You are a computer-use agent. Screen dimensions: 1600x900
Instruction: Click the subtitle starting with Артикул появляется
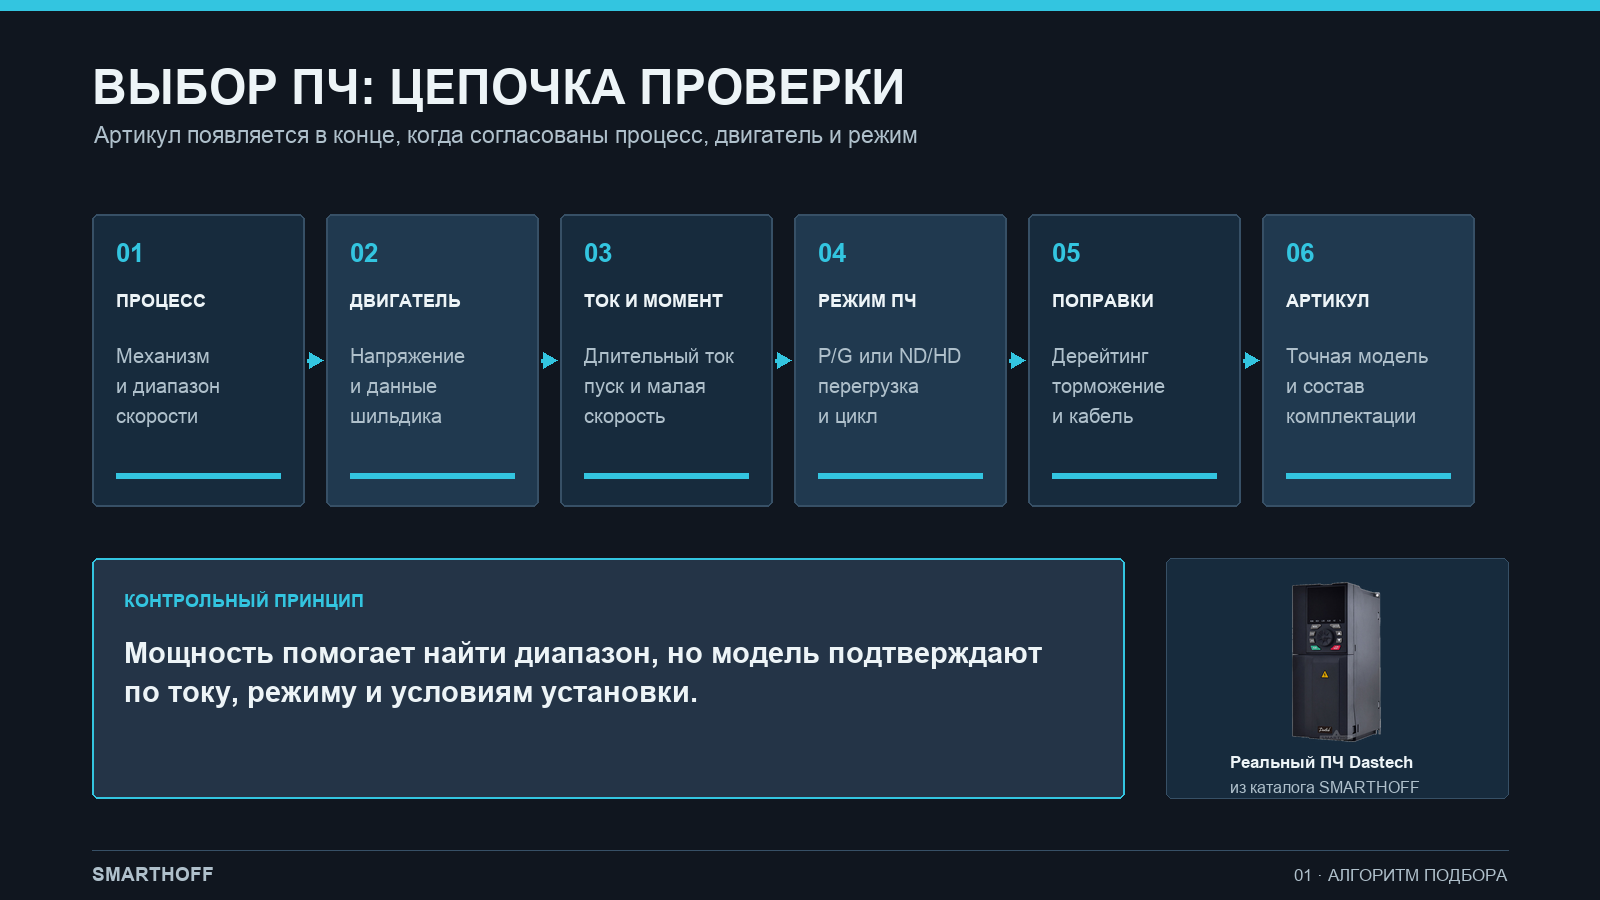coord(505,135)
